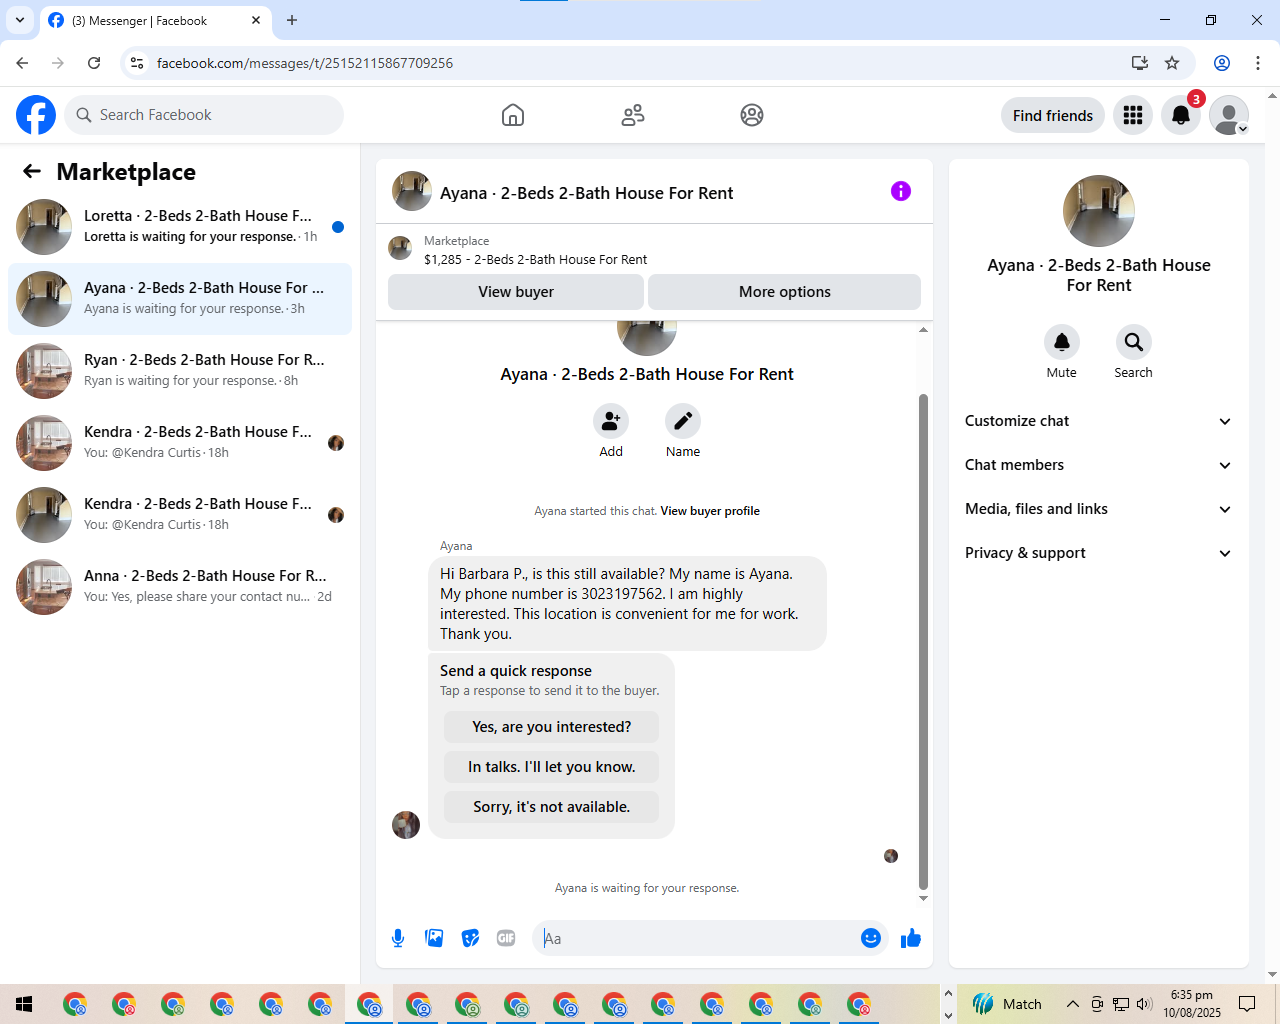Click the chat vertical scrollbar
The height and width of the screenshot is (1024, 1280).
tap(923, 641)
